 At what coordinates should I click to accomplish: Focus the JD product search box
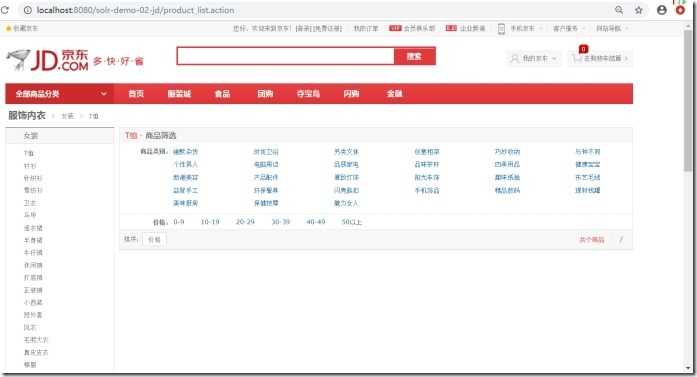click(x=285, y=56)
